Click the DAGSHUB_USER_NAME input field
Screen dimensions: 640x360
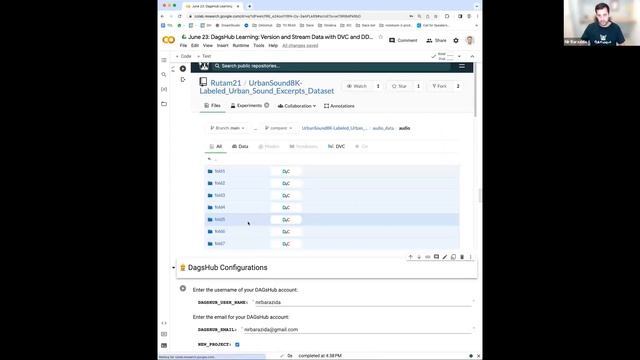[x=363, y=302]
